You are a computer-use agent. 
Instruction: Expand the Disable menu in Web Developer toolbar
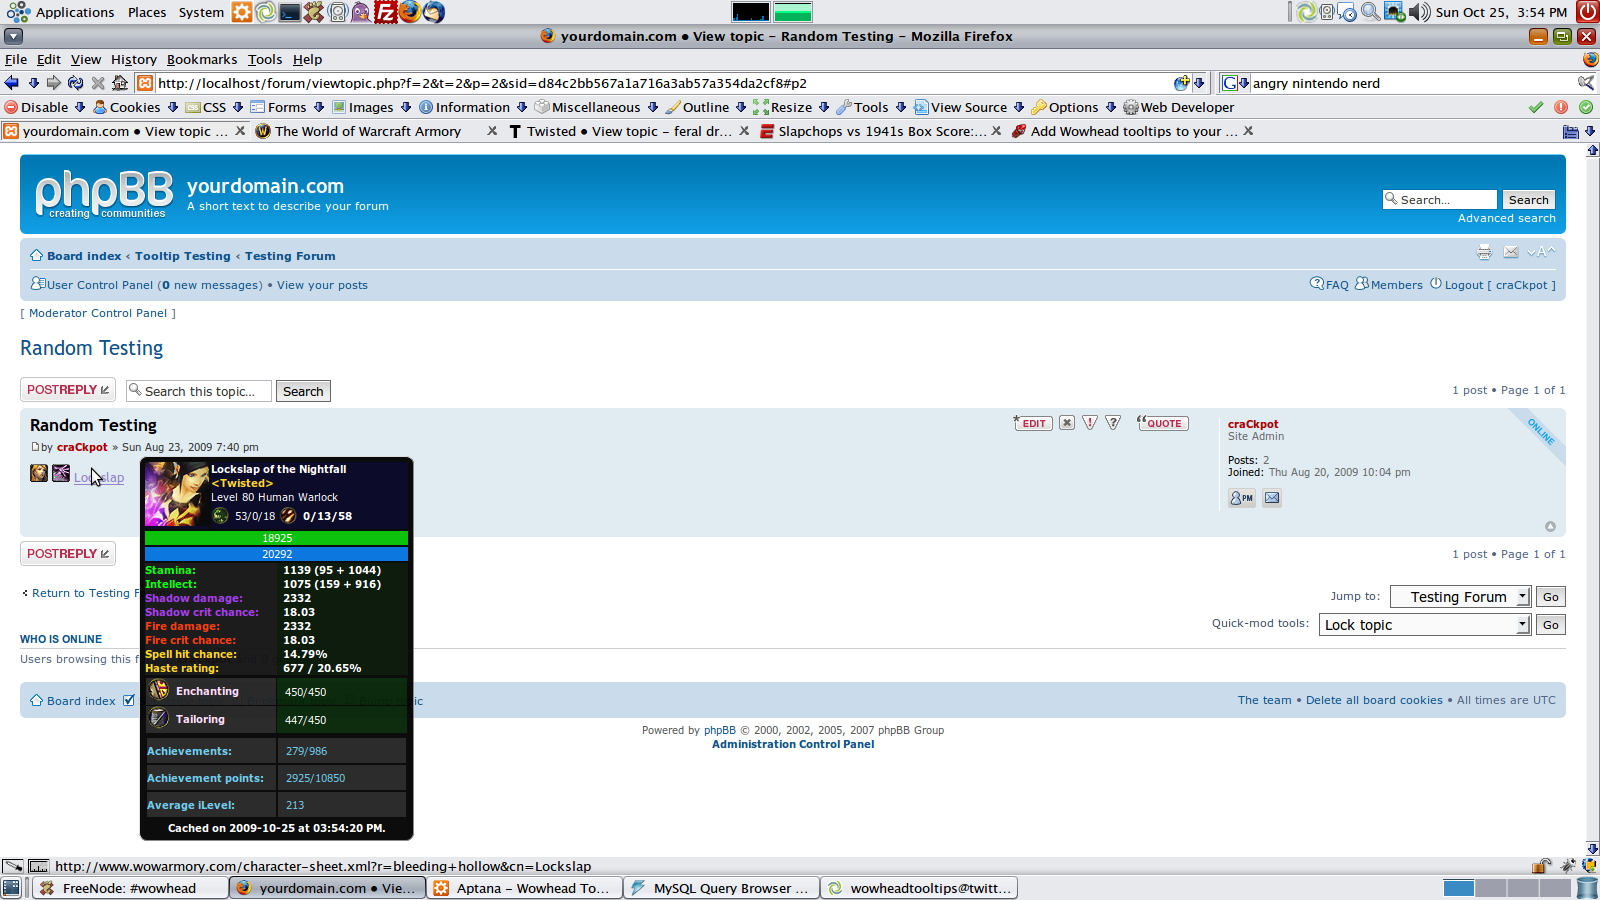80,107
